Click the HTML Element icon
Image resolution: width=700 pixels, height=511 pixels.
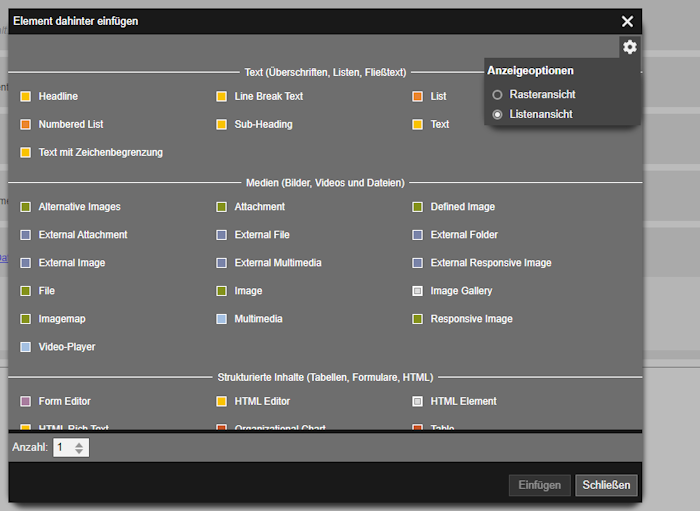coord(417,402)
